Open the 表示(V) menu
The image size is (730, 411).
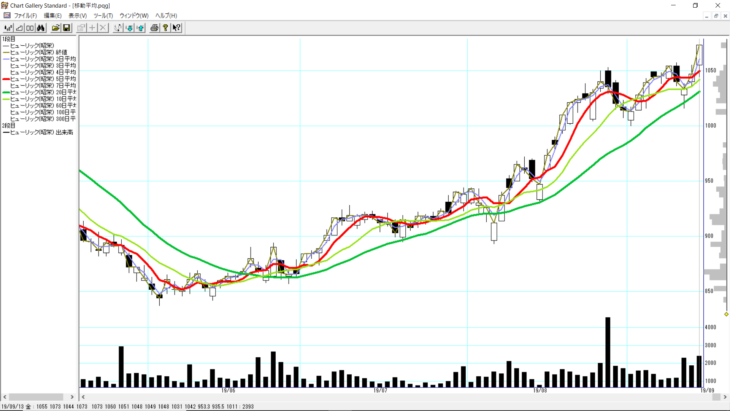78,16
